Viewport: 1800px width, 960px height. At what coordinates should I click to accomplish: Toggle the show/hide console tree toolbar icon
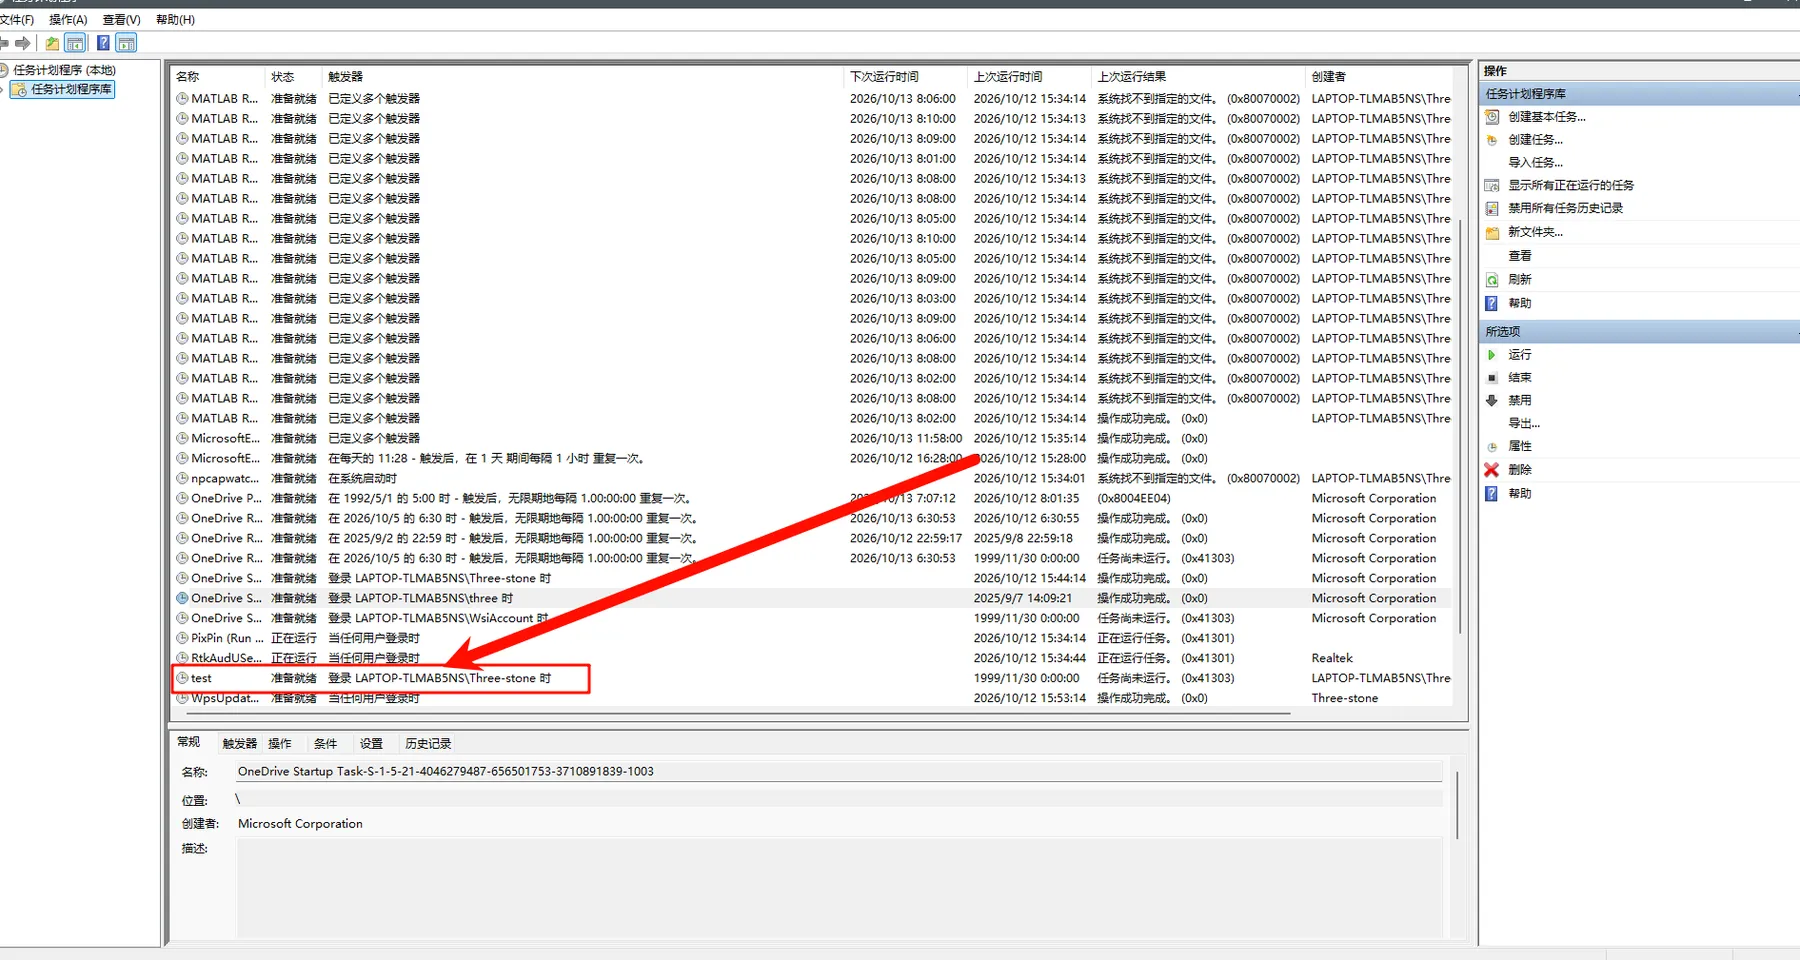[x=75, y=43]
